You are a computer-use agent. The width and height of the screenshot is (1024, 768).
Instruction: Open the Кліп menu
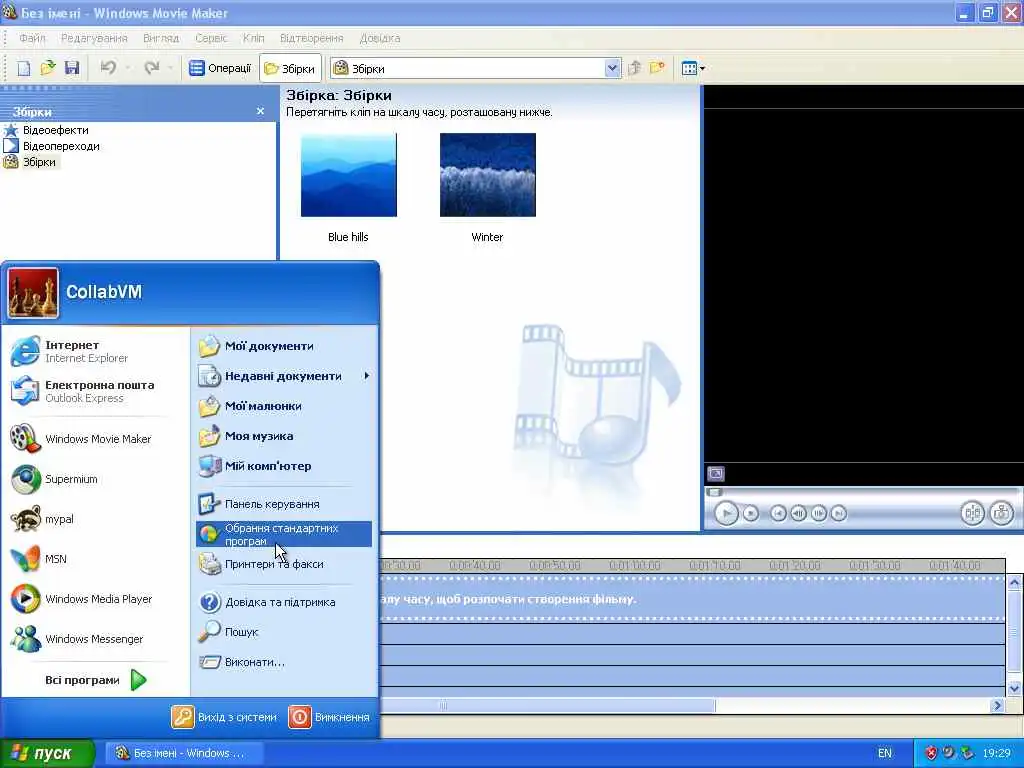pos(253,38)
